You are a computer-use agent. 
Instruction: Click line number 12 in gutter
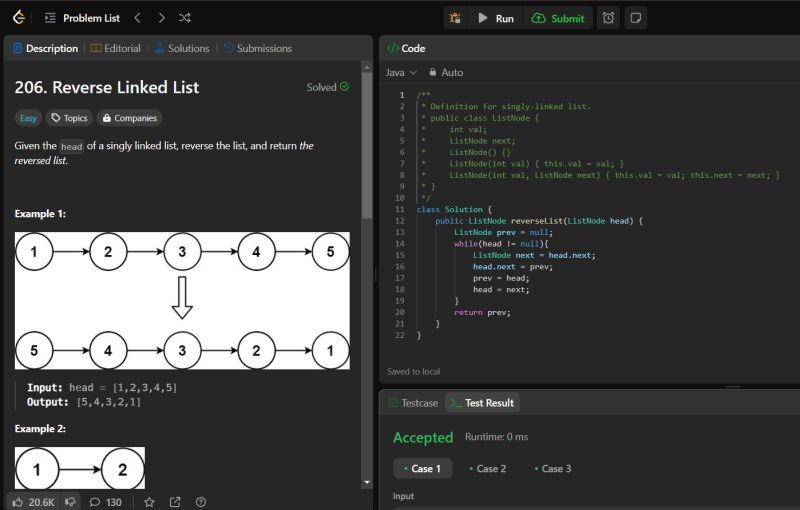coord(399,221)
